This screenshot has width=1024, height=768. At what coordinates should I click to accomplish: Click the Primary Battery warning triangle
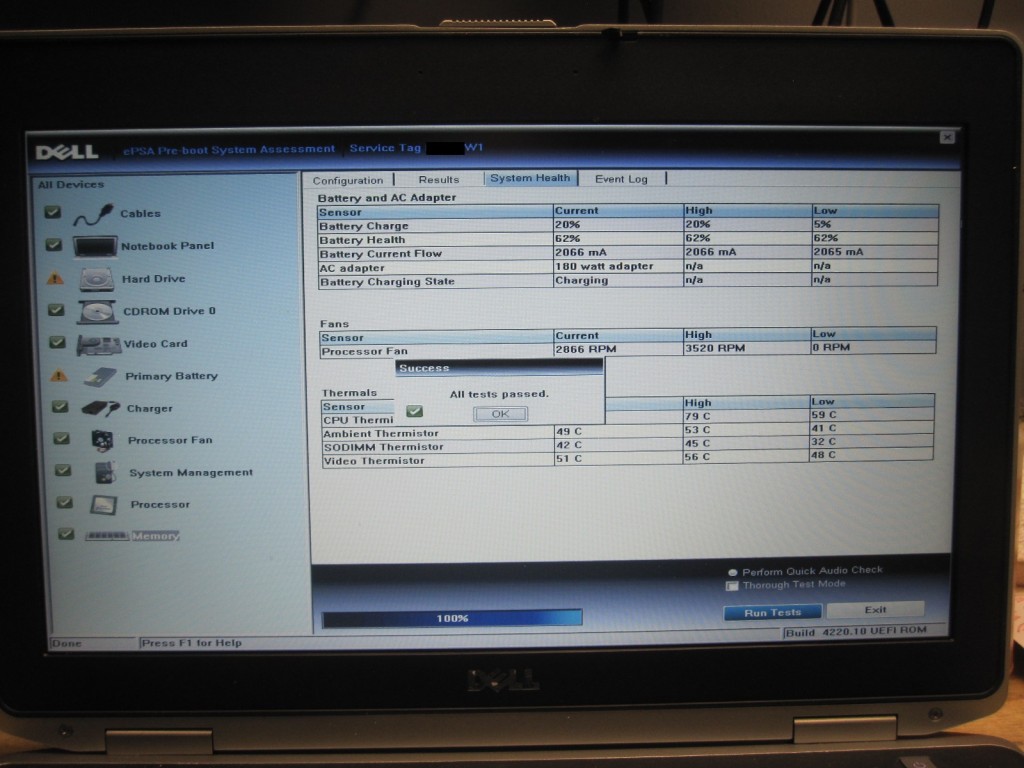pos(59,376)
